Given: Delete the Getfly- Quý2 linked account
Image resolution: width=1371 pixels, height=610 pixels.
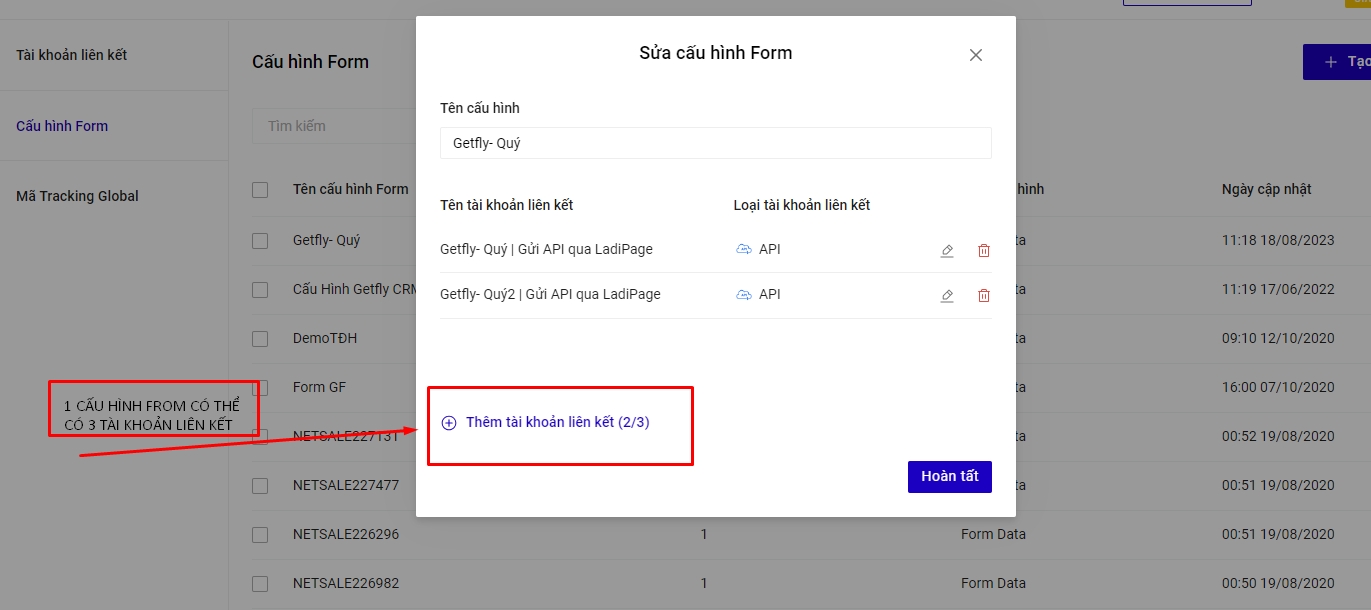Looking at the screenshot, I should point(983,296).
